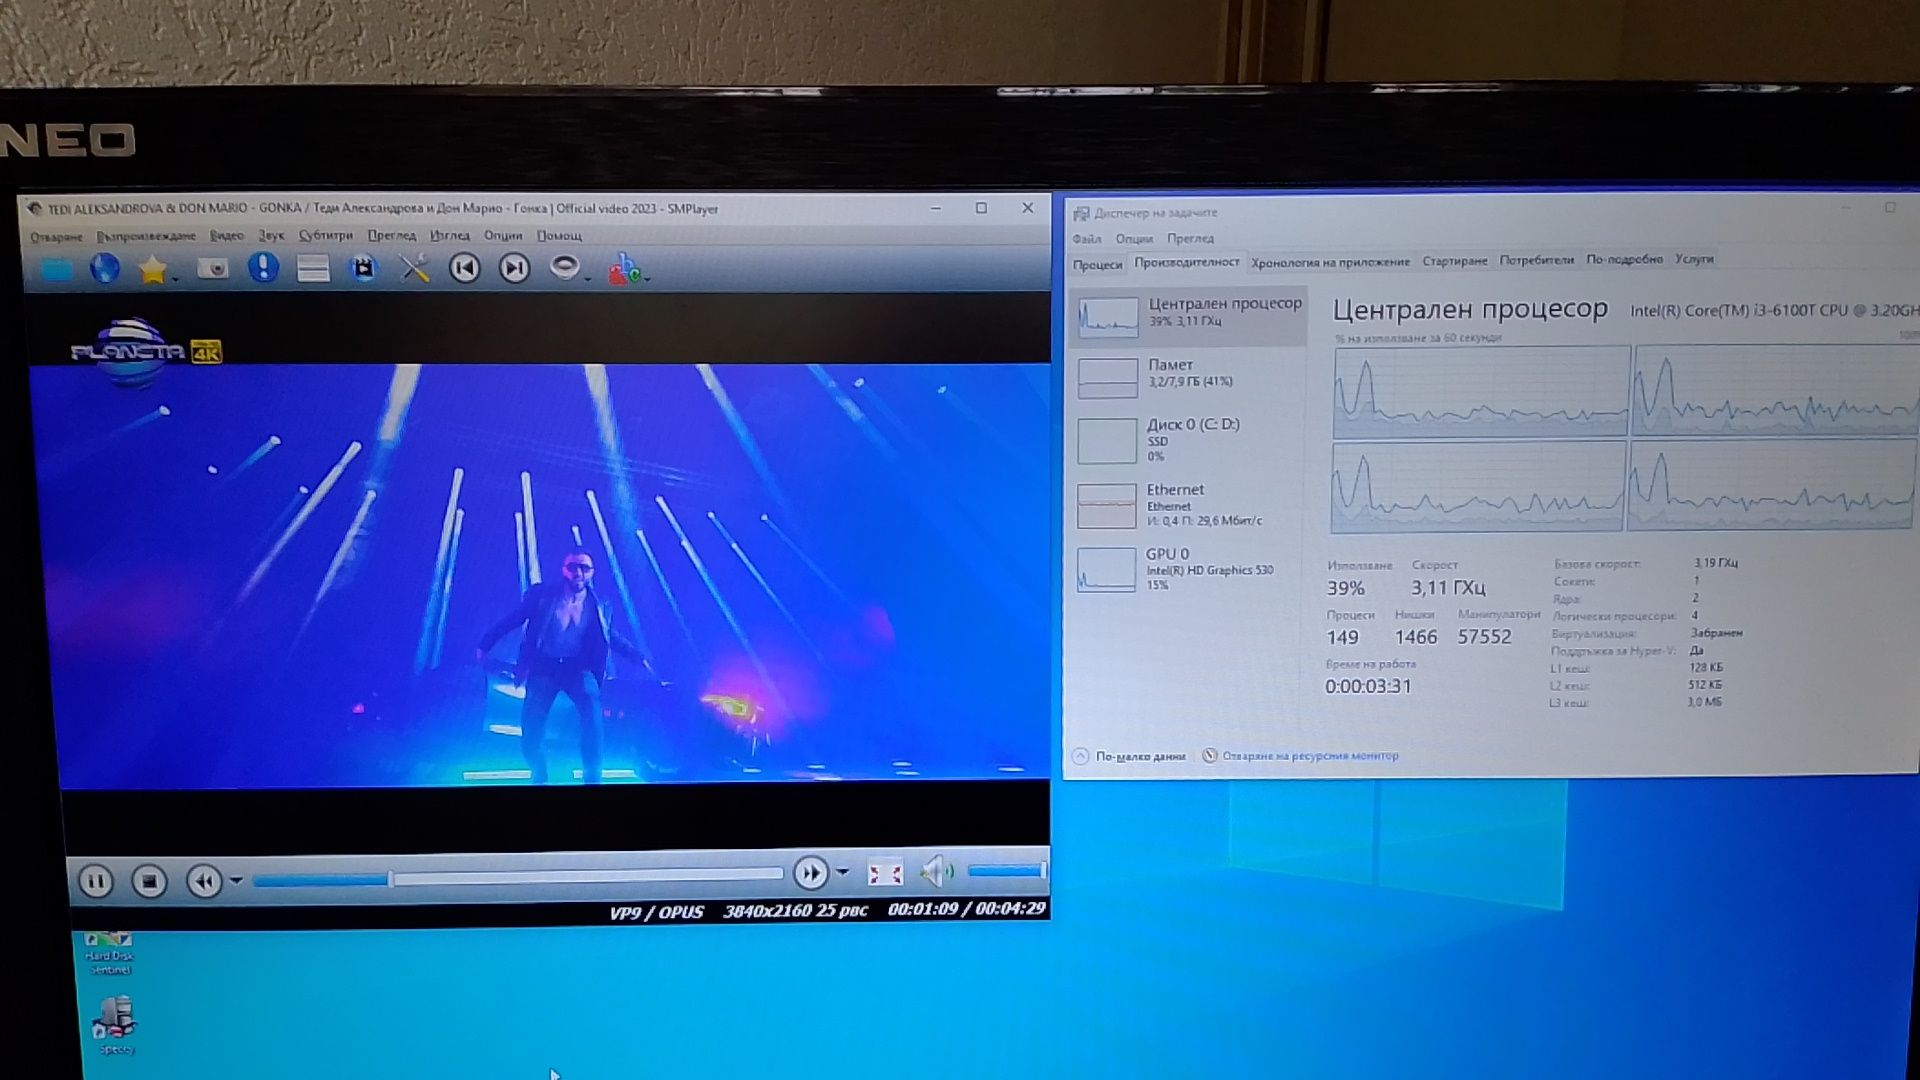The image size is (1920, 1080).
Task: Select Централен процесор in the sidebar
Action: (x=1188, y=316)
